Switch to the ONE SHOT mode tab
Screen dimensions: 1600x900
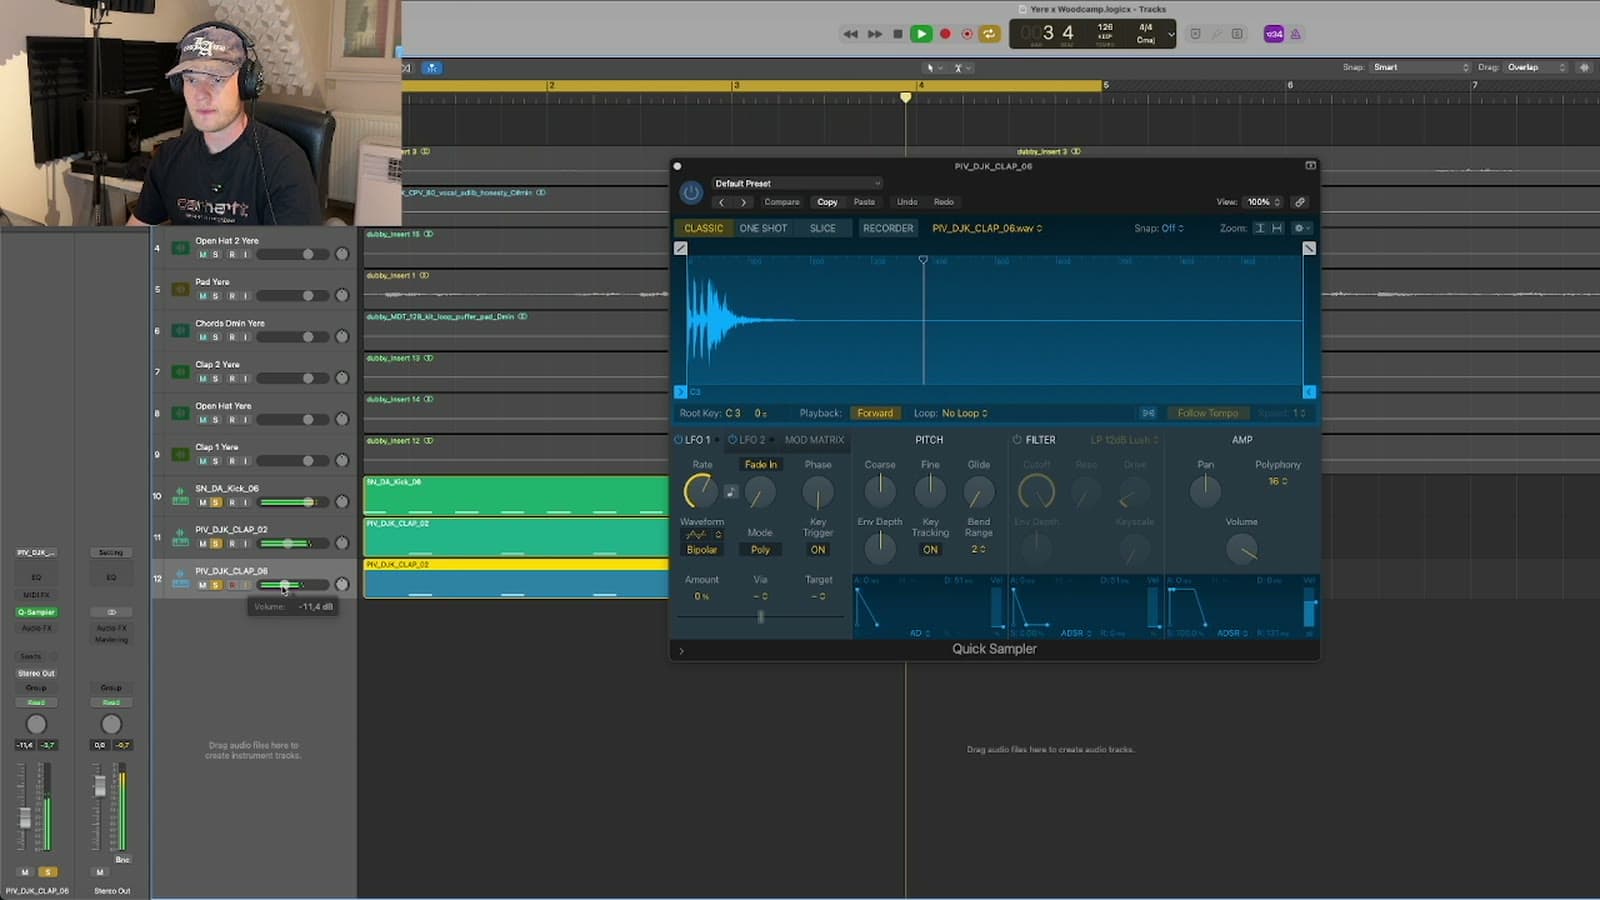(x=763, y=228)
